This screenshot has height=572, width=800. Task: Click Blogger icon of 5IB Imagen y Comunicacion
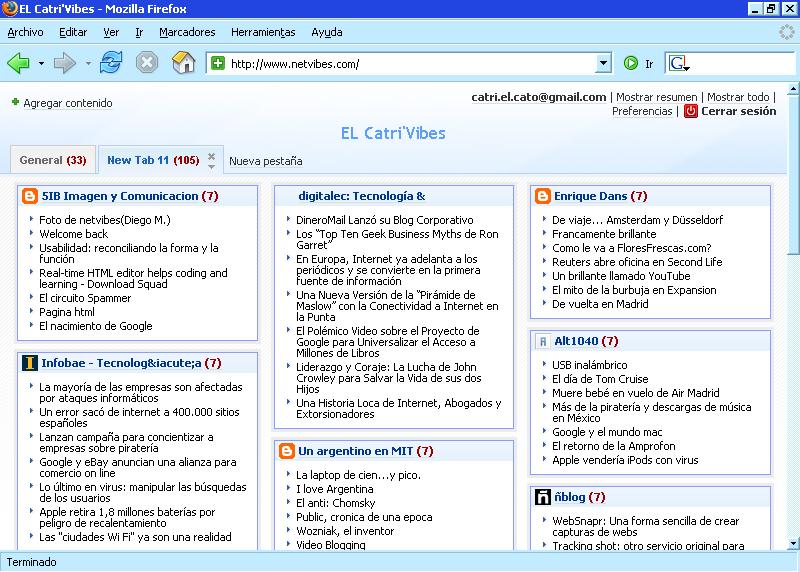pos(30,196)
